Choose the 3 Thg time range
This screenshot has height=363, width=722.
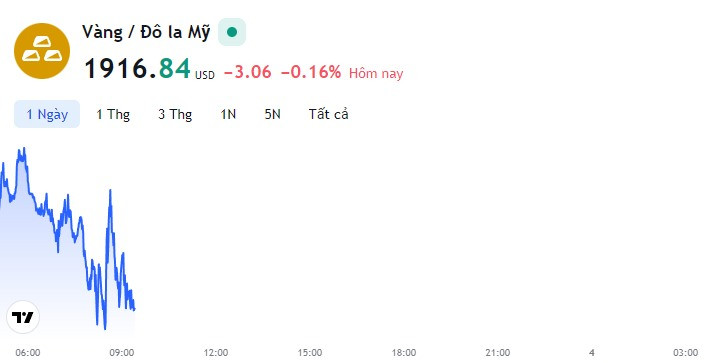pyautogui.click(x=175, y=114)
